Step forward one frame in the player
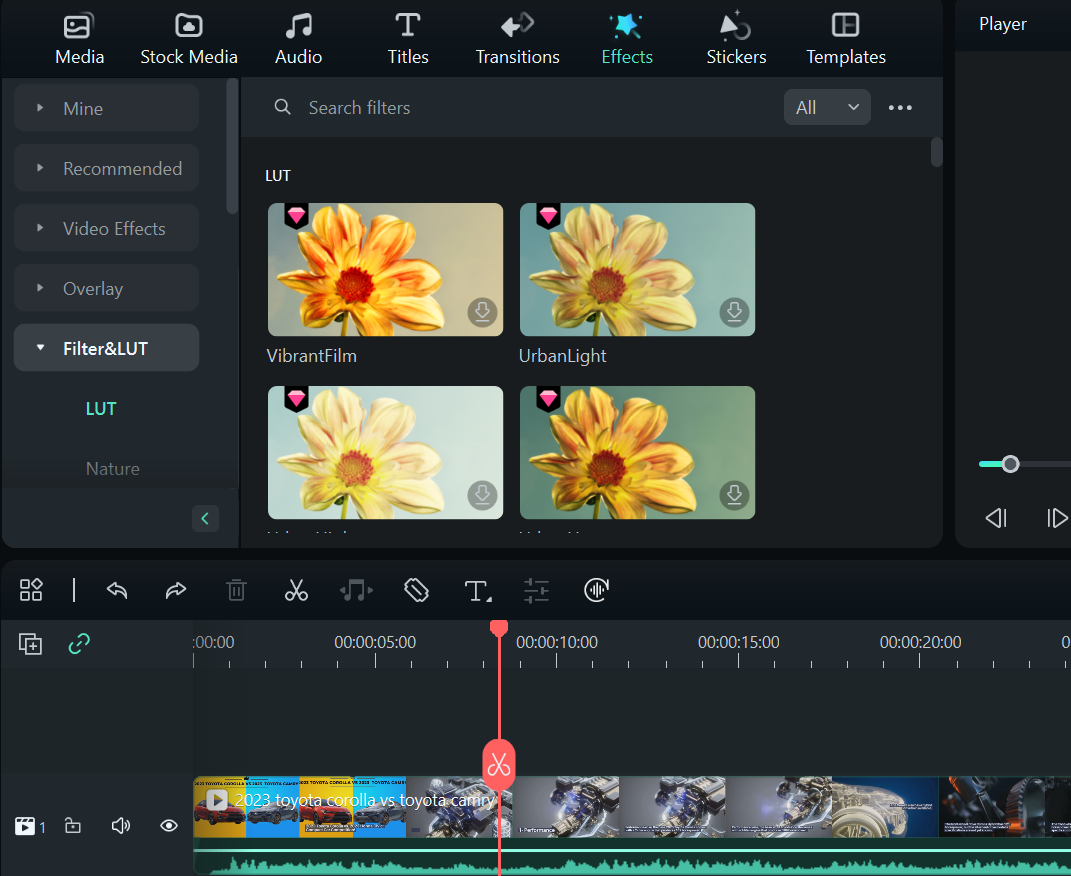The height and width of the screenshot is (876, 1071). (1057, 518)
